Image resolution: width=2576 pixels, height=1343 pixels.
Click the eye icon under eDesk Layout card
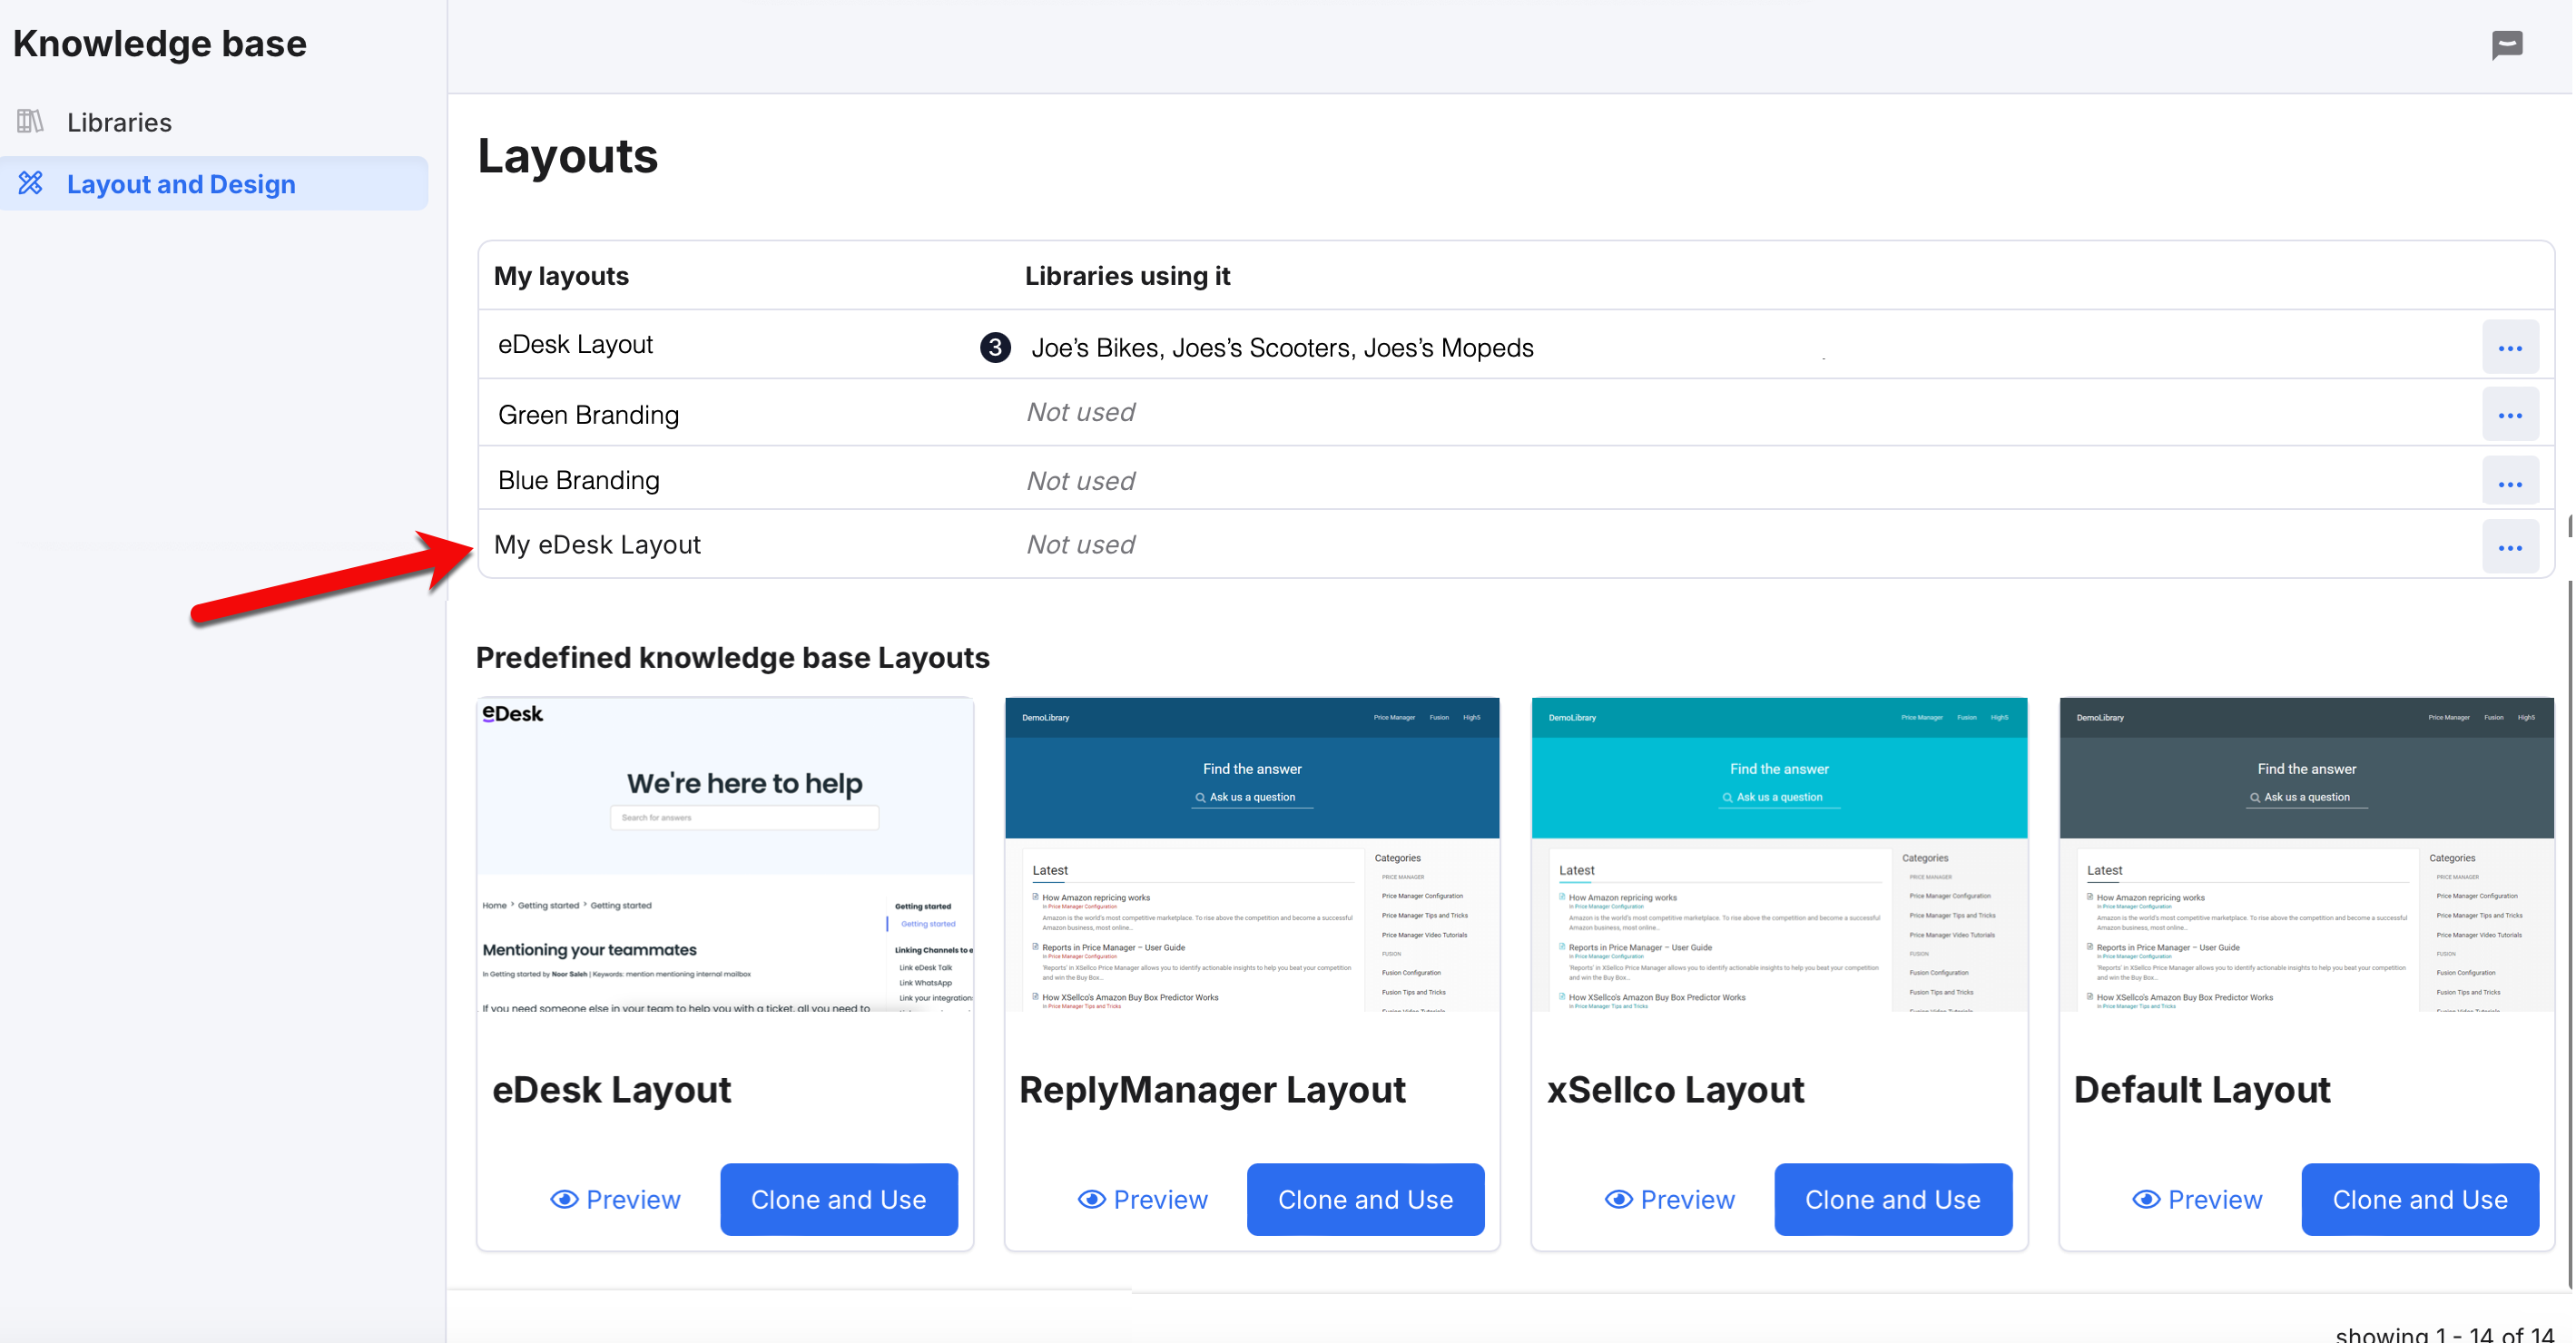pos(564,1199)
